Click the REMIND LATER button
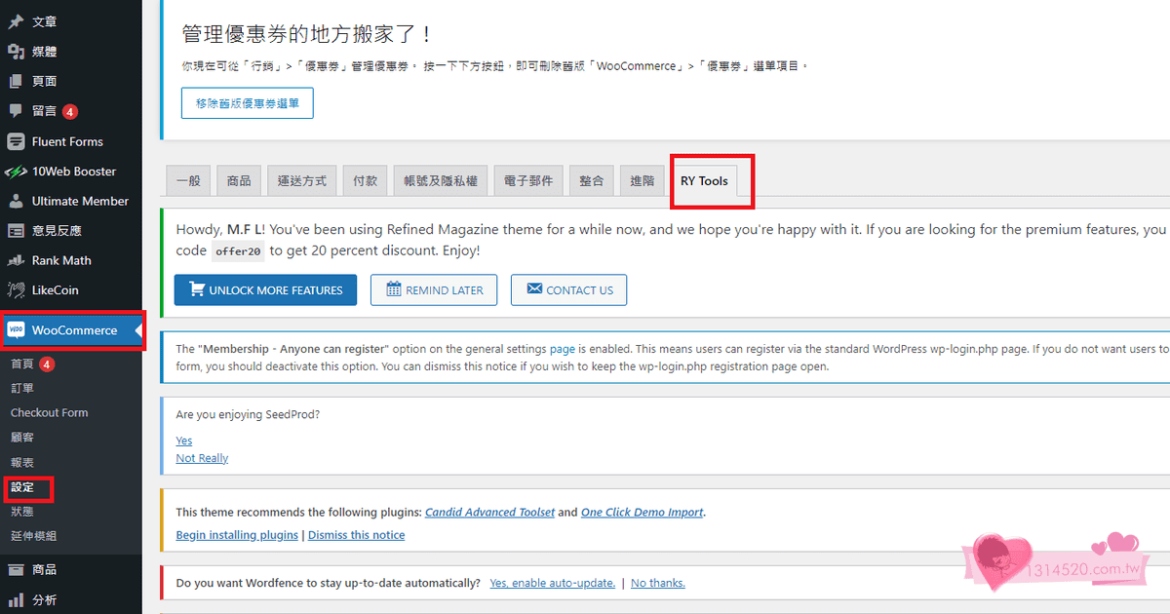 tap(433, 290)
